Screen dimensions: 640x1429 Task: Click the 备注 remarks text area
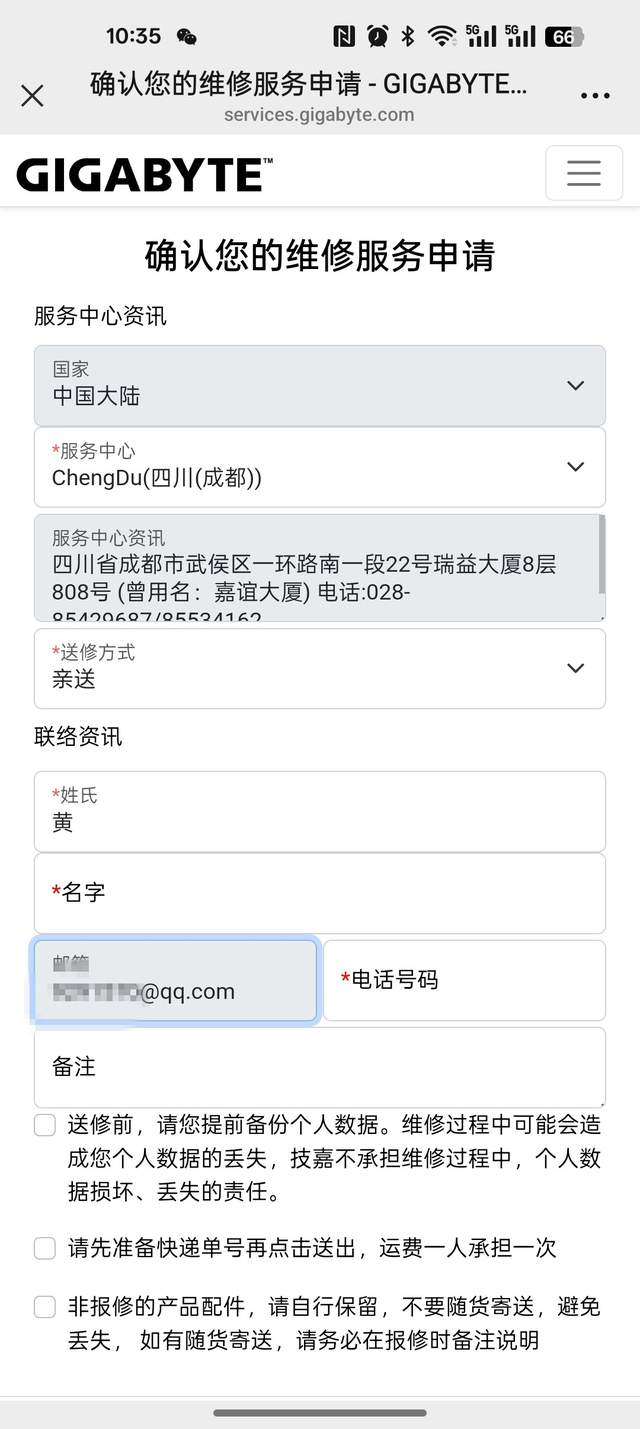320,1067
